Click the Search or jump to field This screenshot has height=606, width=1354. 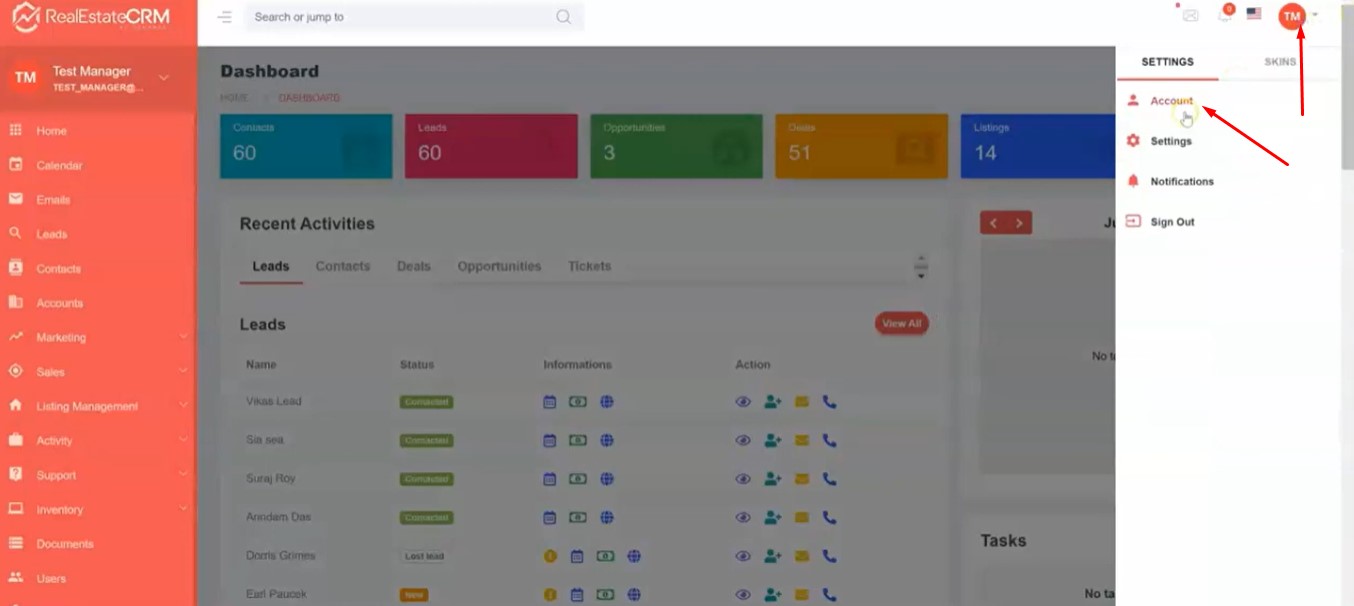pyautogui.click(x=400, y=17)
